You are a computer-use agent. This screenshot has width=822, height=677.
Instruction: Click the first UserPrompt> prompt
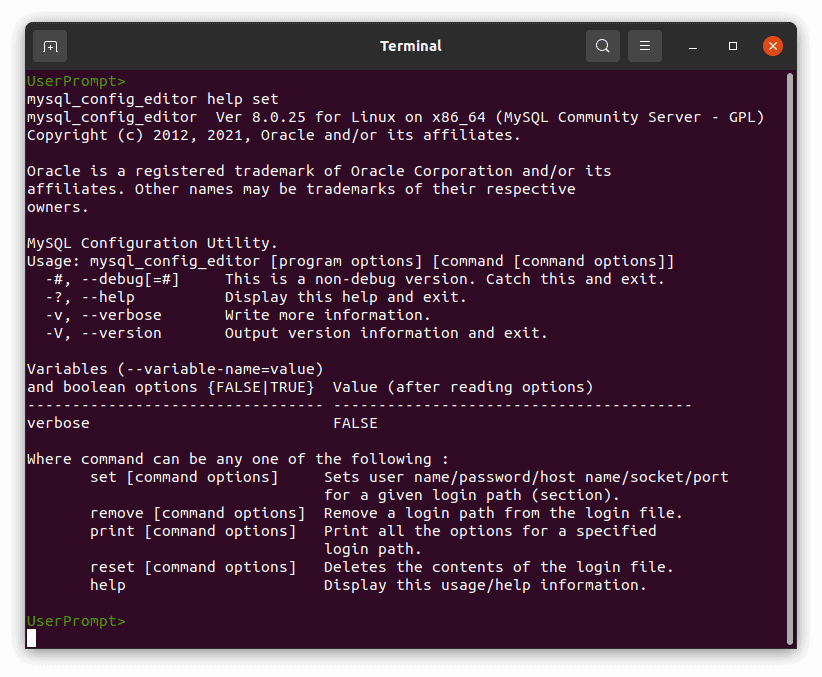click(76, 81)
